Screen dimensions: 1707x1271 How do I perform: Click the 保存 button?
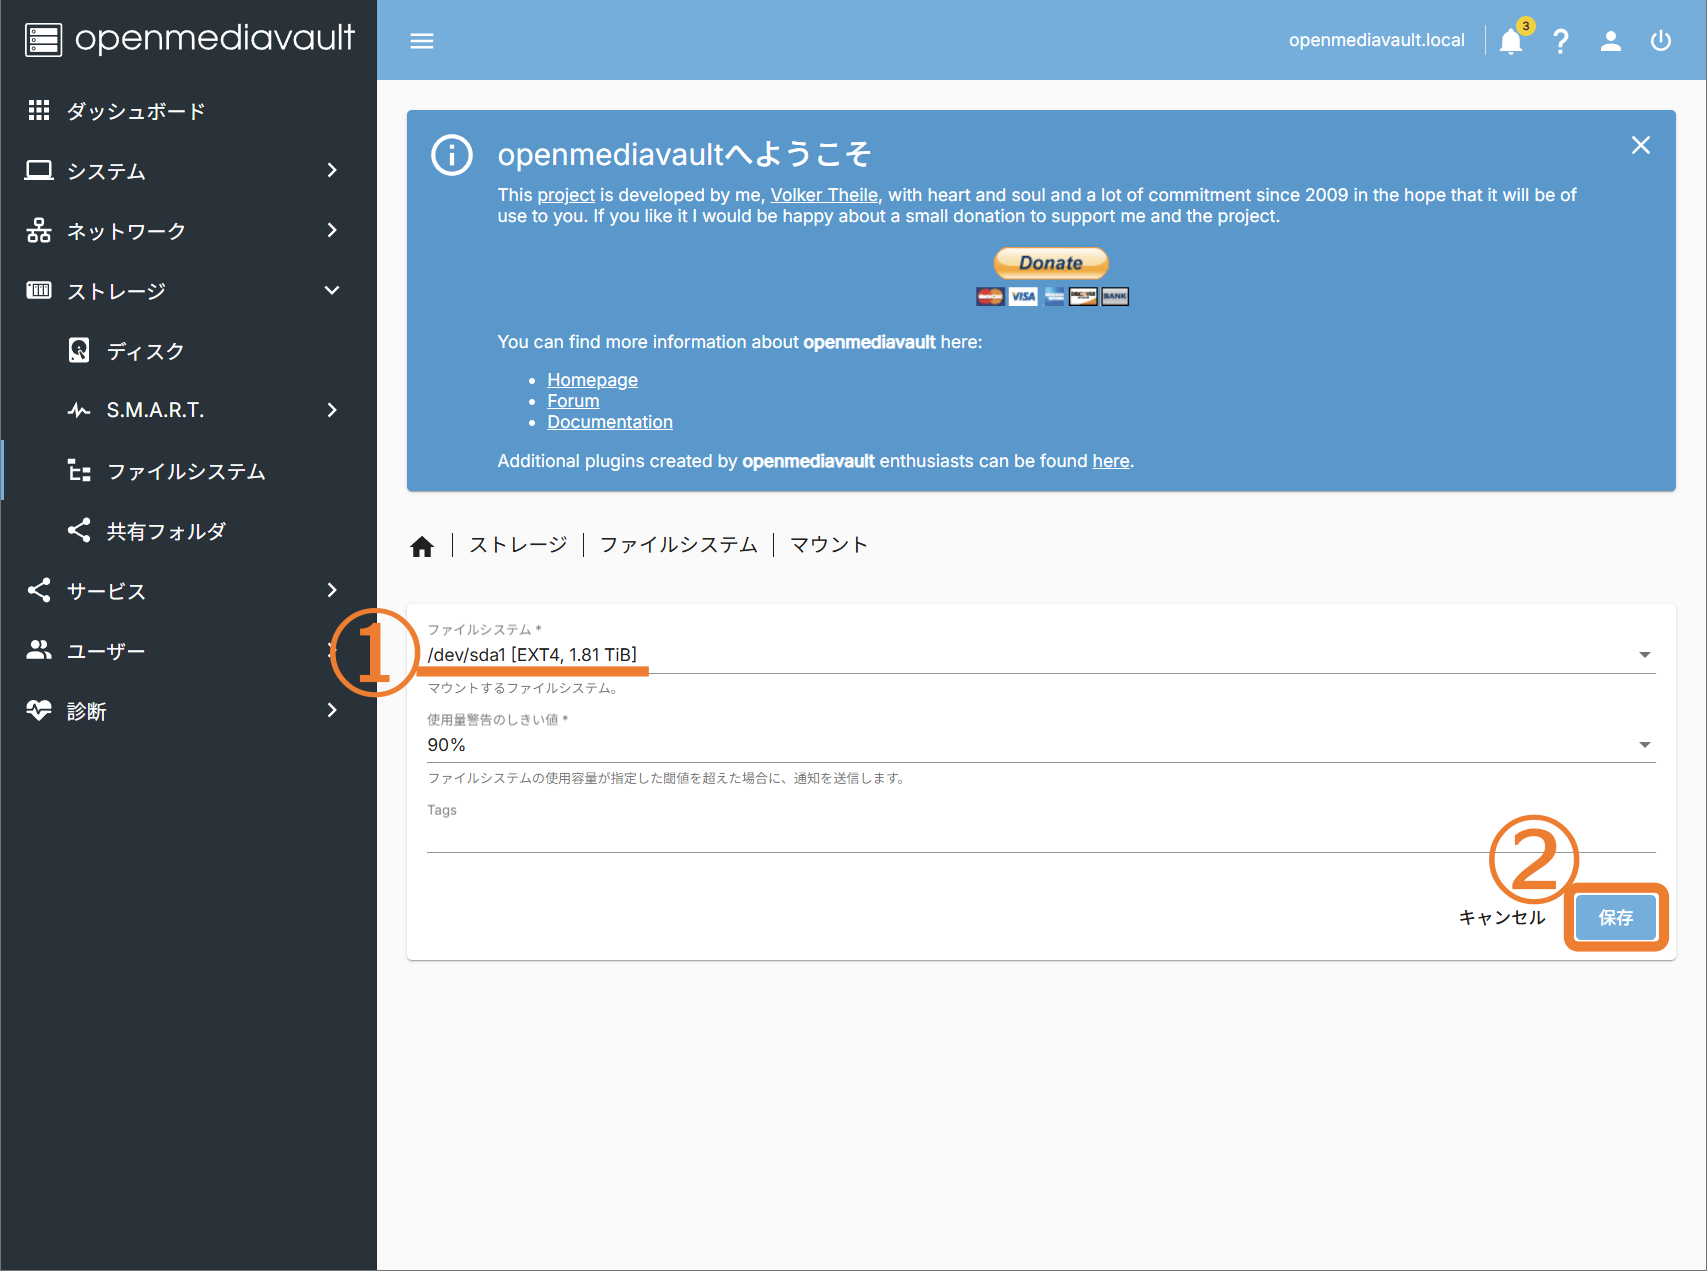1616,917
